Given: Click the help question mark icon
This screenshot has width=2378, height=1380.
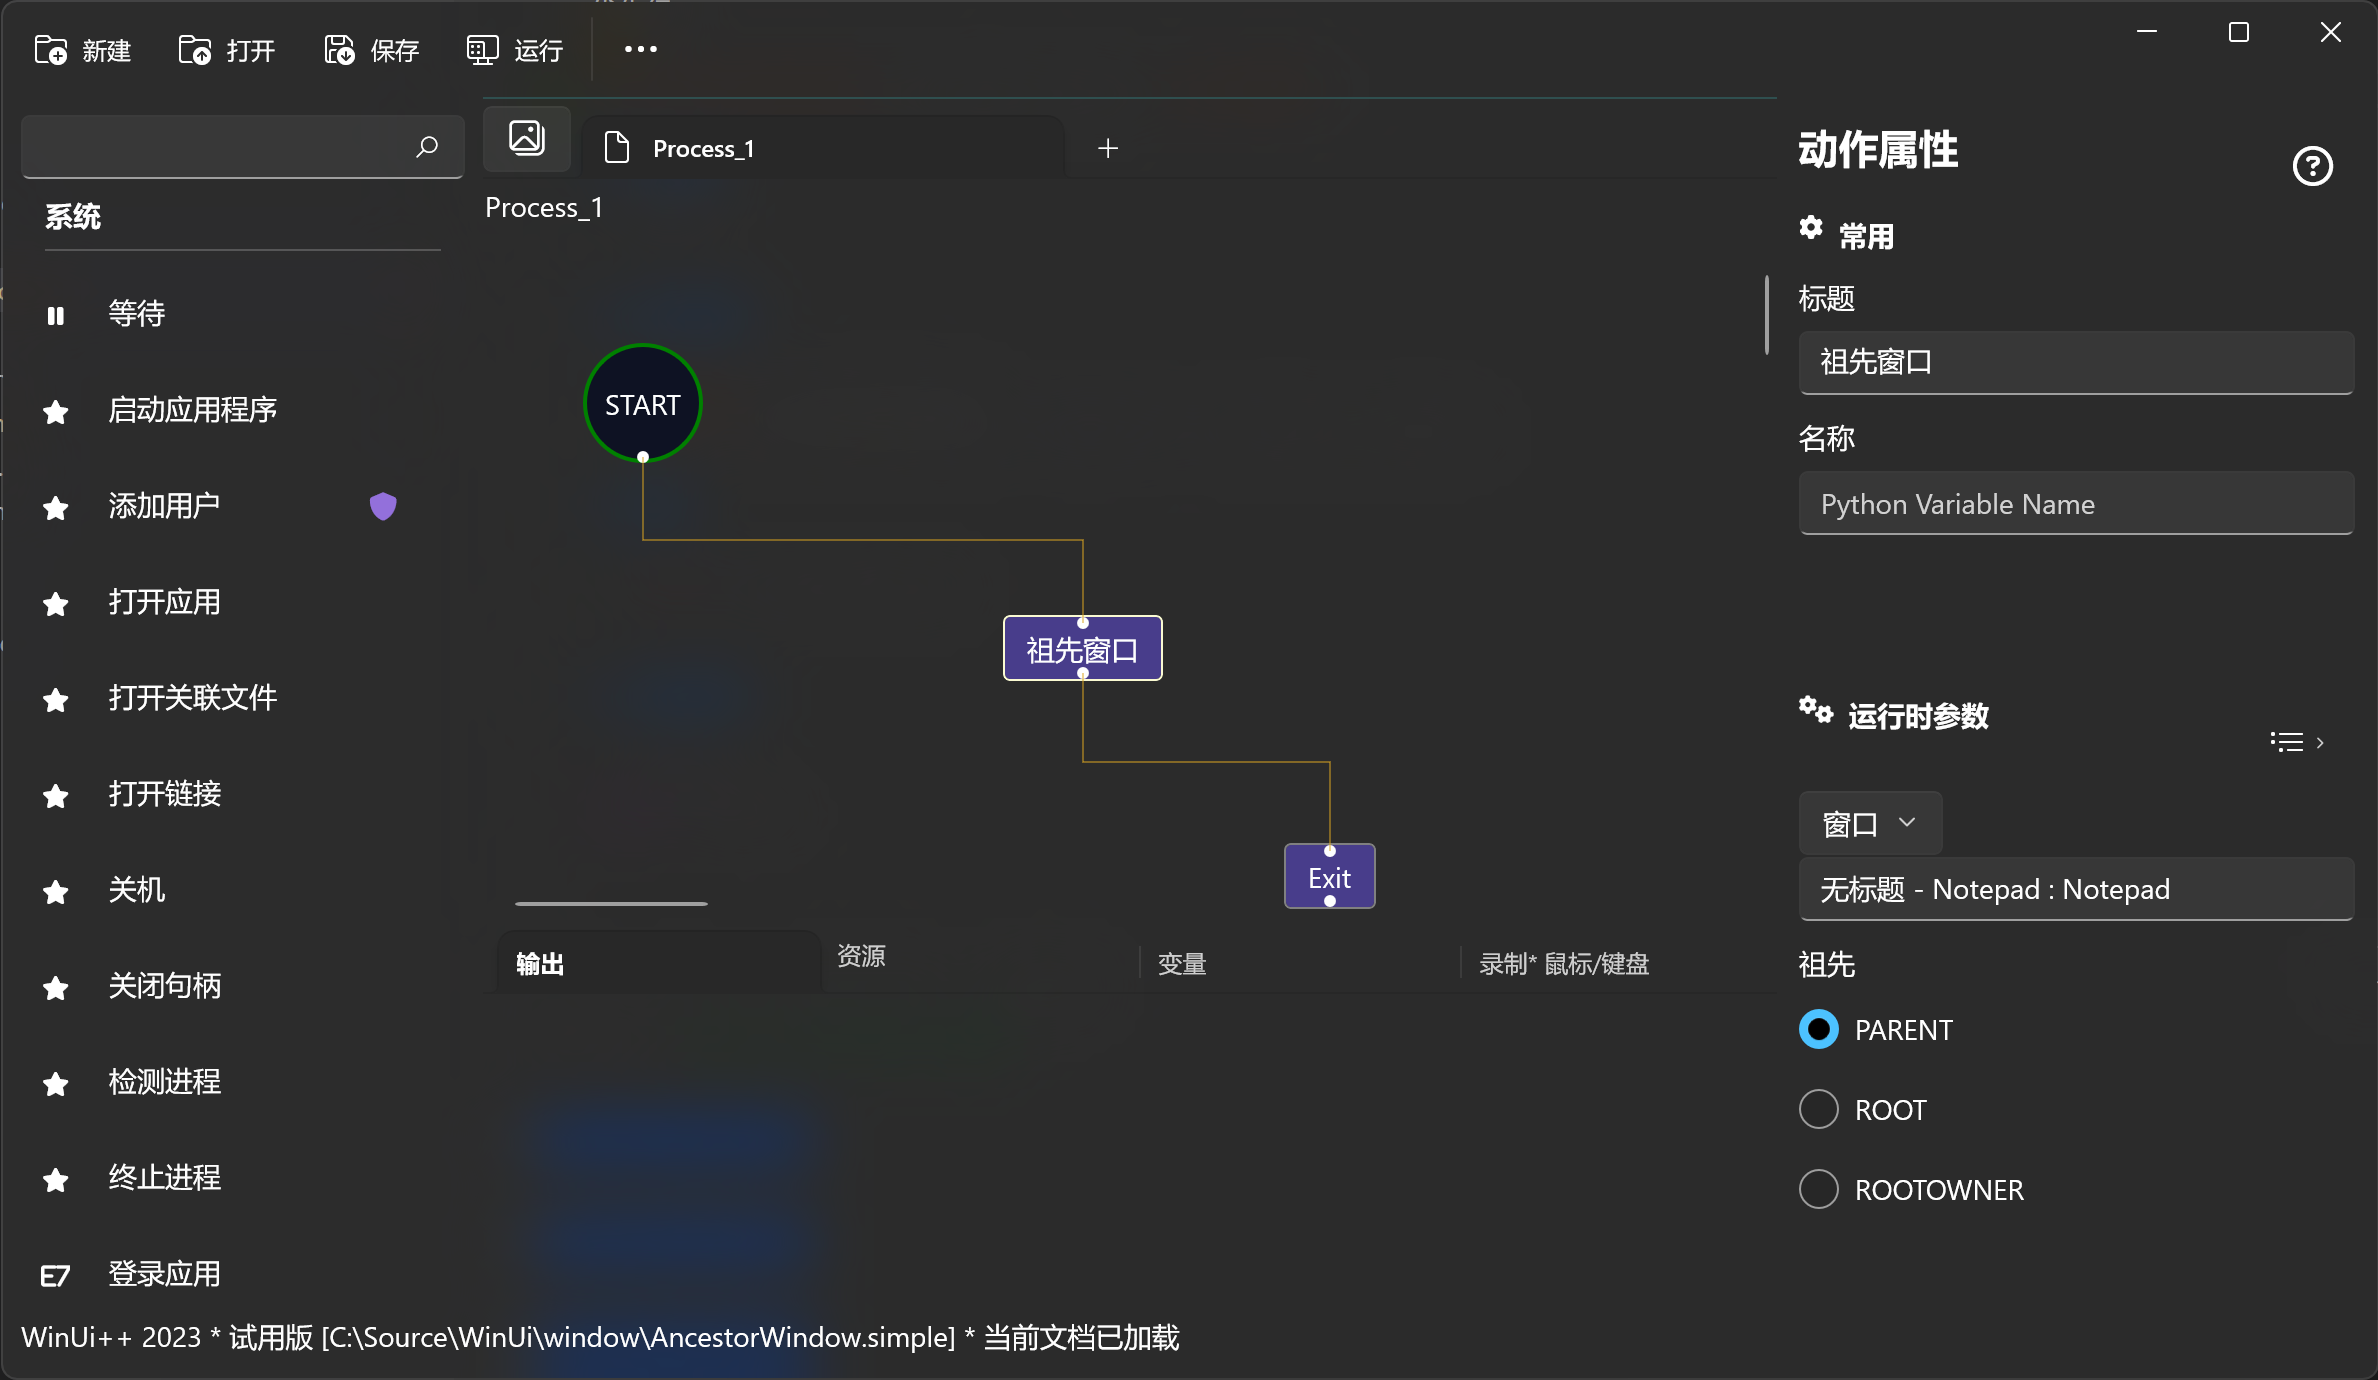Looking at the screenshot, I should click(2312, 166).
